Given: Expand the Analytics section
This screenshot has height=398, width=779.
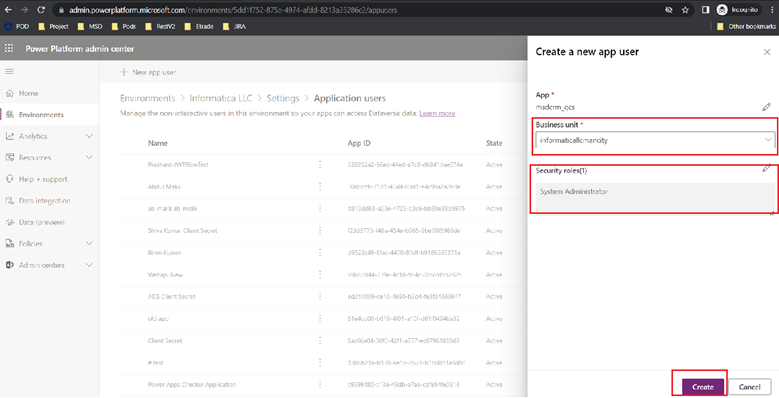Looking at the screenshot, I should coord(89,136).
